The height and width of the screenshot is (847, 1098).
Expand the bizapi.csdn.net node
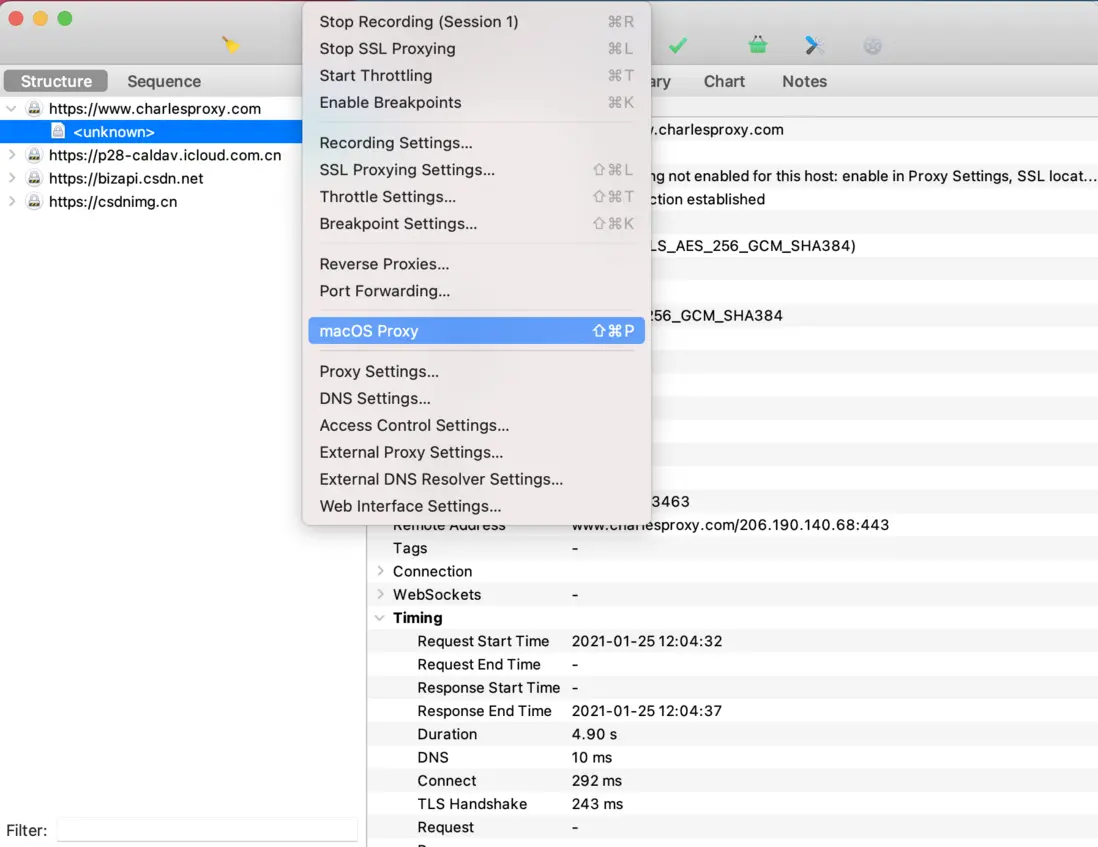(11, 178)
